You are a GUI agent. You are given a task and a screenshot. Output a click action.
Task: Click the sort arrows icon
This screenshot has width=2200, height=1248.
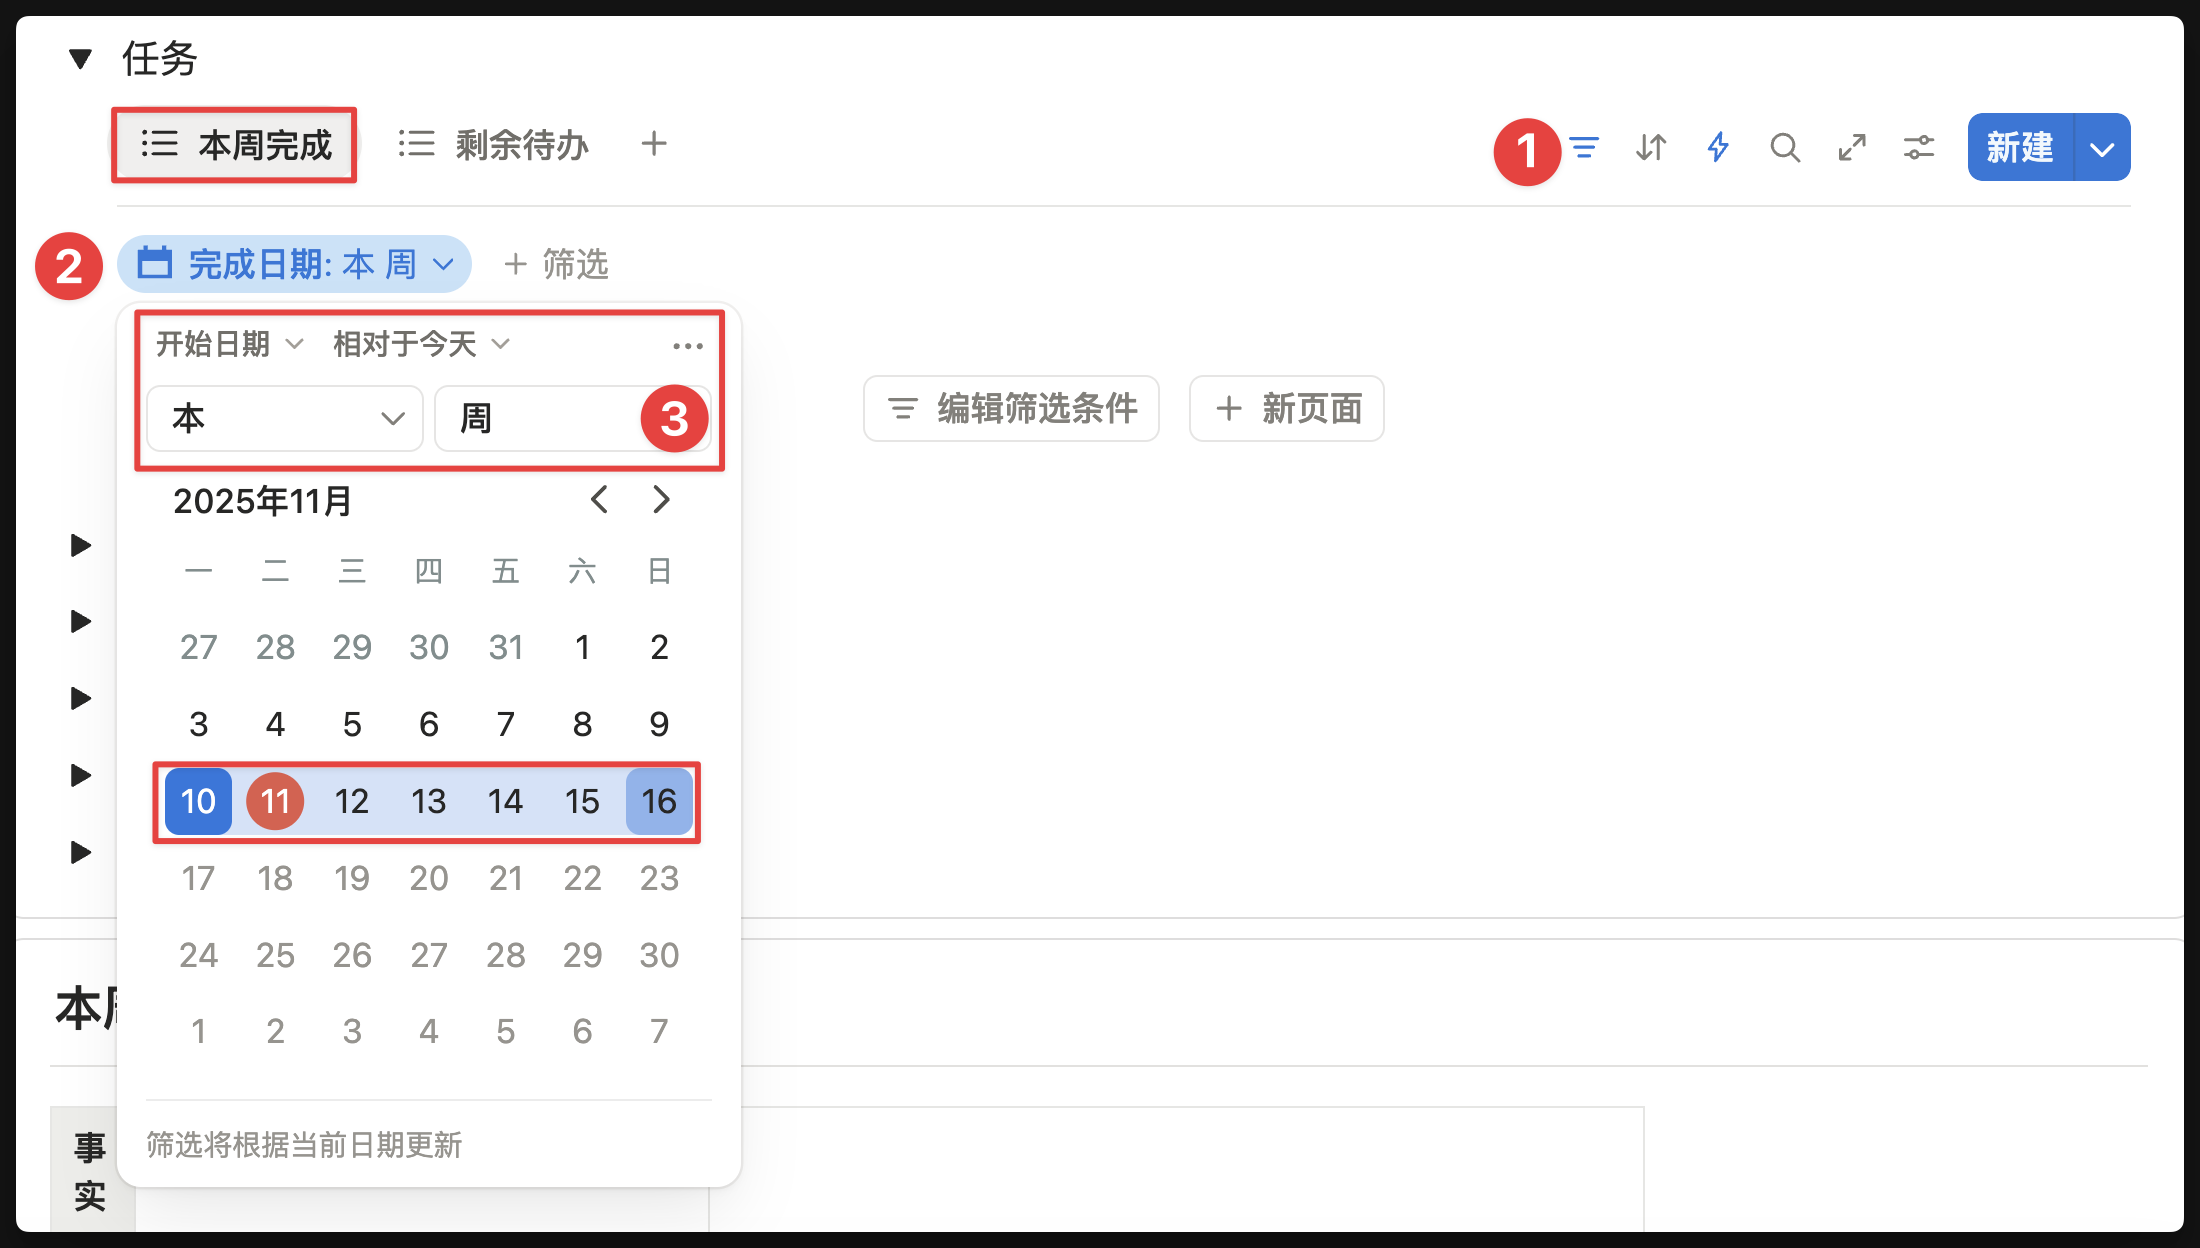pos(1651,148)
